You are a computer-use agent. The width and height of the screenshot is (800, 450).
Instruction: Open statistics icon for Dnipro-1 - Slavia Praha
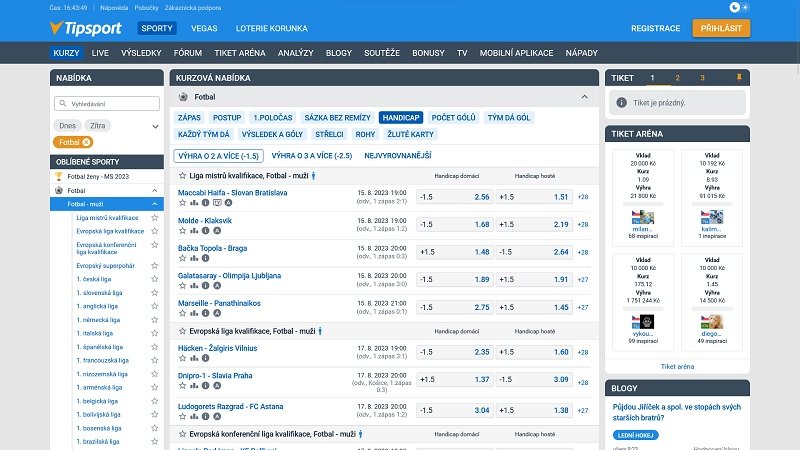pos(194,386)
